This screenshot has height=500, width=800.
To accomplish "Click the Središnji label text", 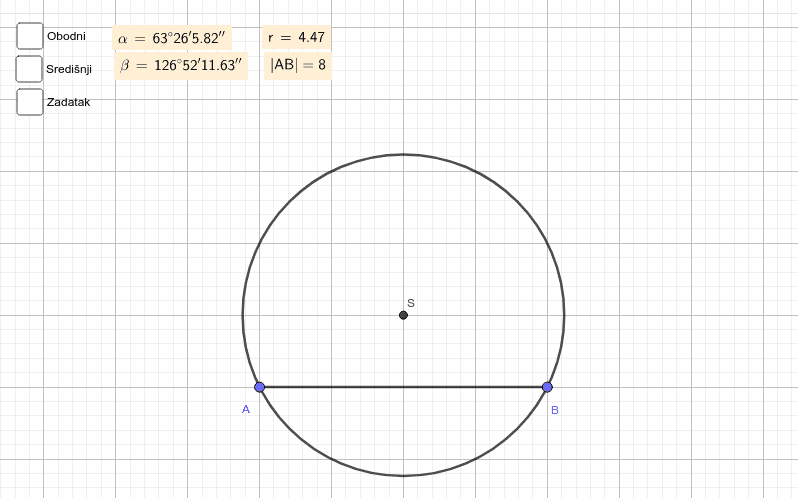I will 69,69.
